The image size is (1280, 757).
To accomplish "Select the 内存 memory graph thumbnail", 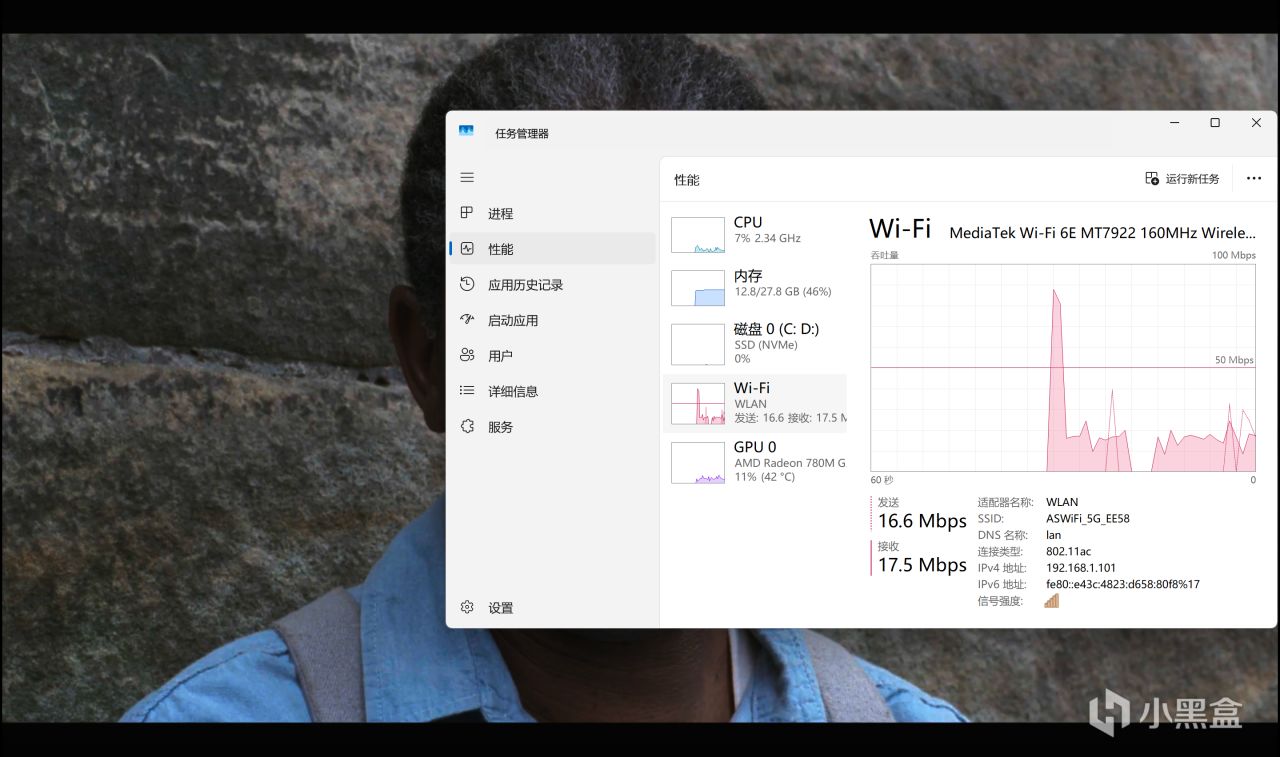I will (698, 288).
